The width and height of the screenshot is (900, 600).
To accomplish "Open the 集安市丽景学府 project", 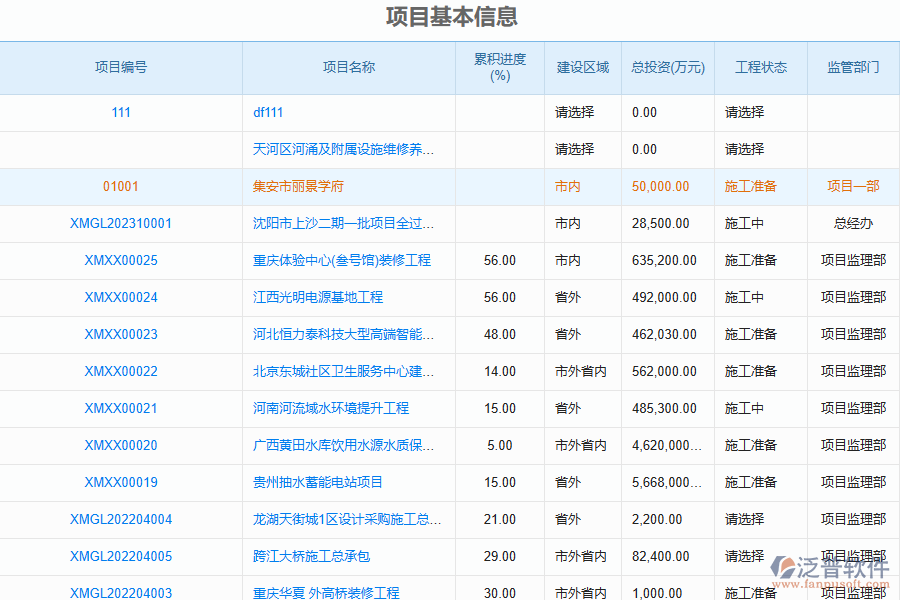I will click(298, 186).
